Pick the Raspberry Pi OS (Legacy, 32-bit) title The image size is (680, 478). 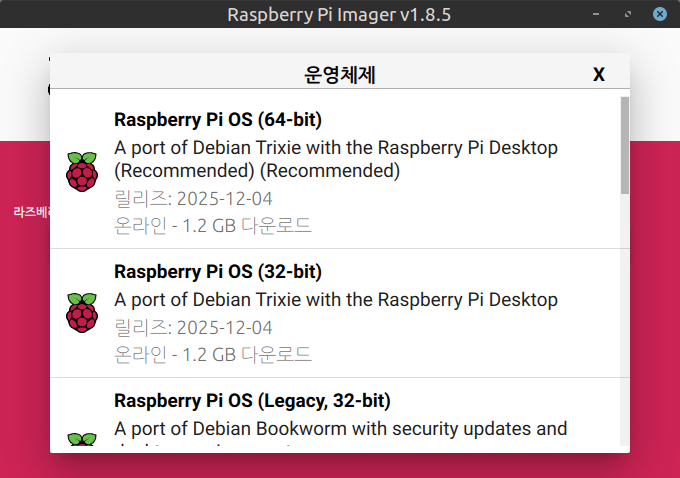coord(252,401)
